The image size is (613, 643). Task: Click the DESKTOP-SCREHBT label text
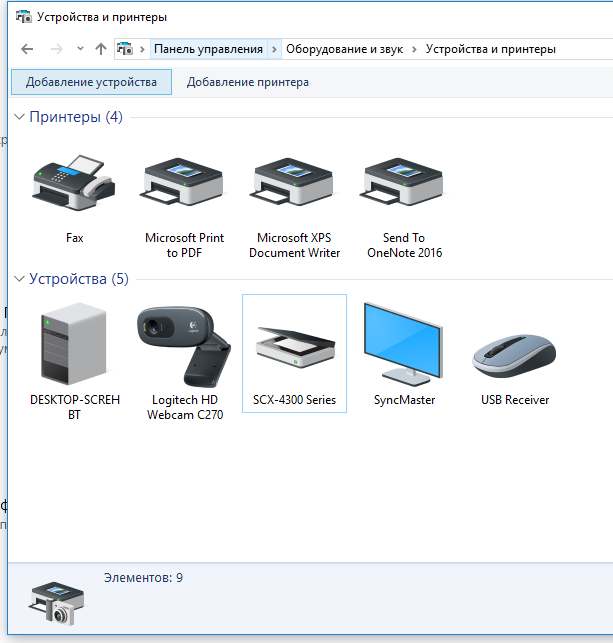coord(75,407)
